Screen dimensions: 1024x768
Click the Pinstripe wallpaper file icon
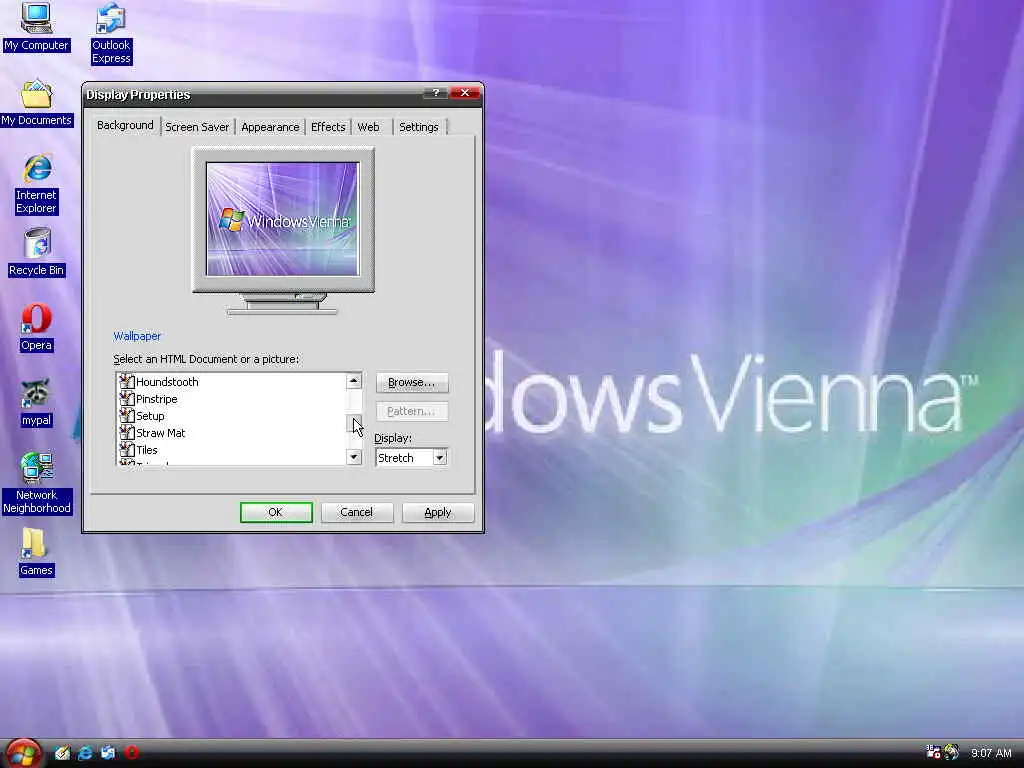(x=127, y=398)
